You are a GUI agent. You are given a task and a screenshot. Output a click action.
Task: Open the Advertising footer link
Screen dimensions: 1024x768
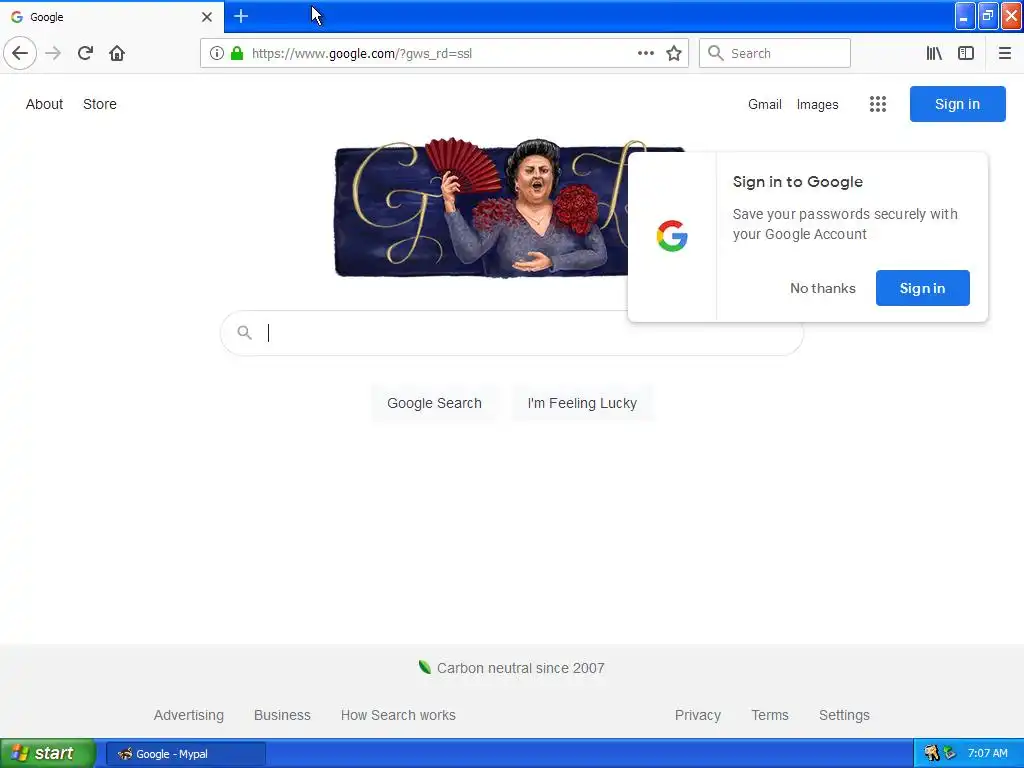click(x=189, y=715)
